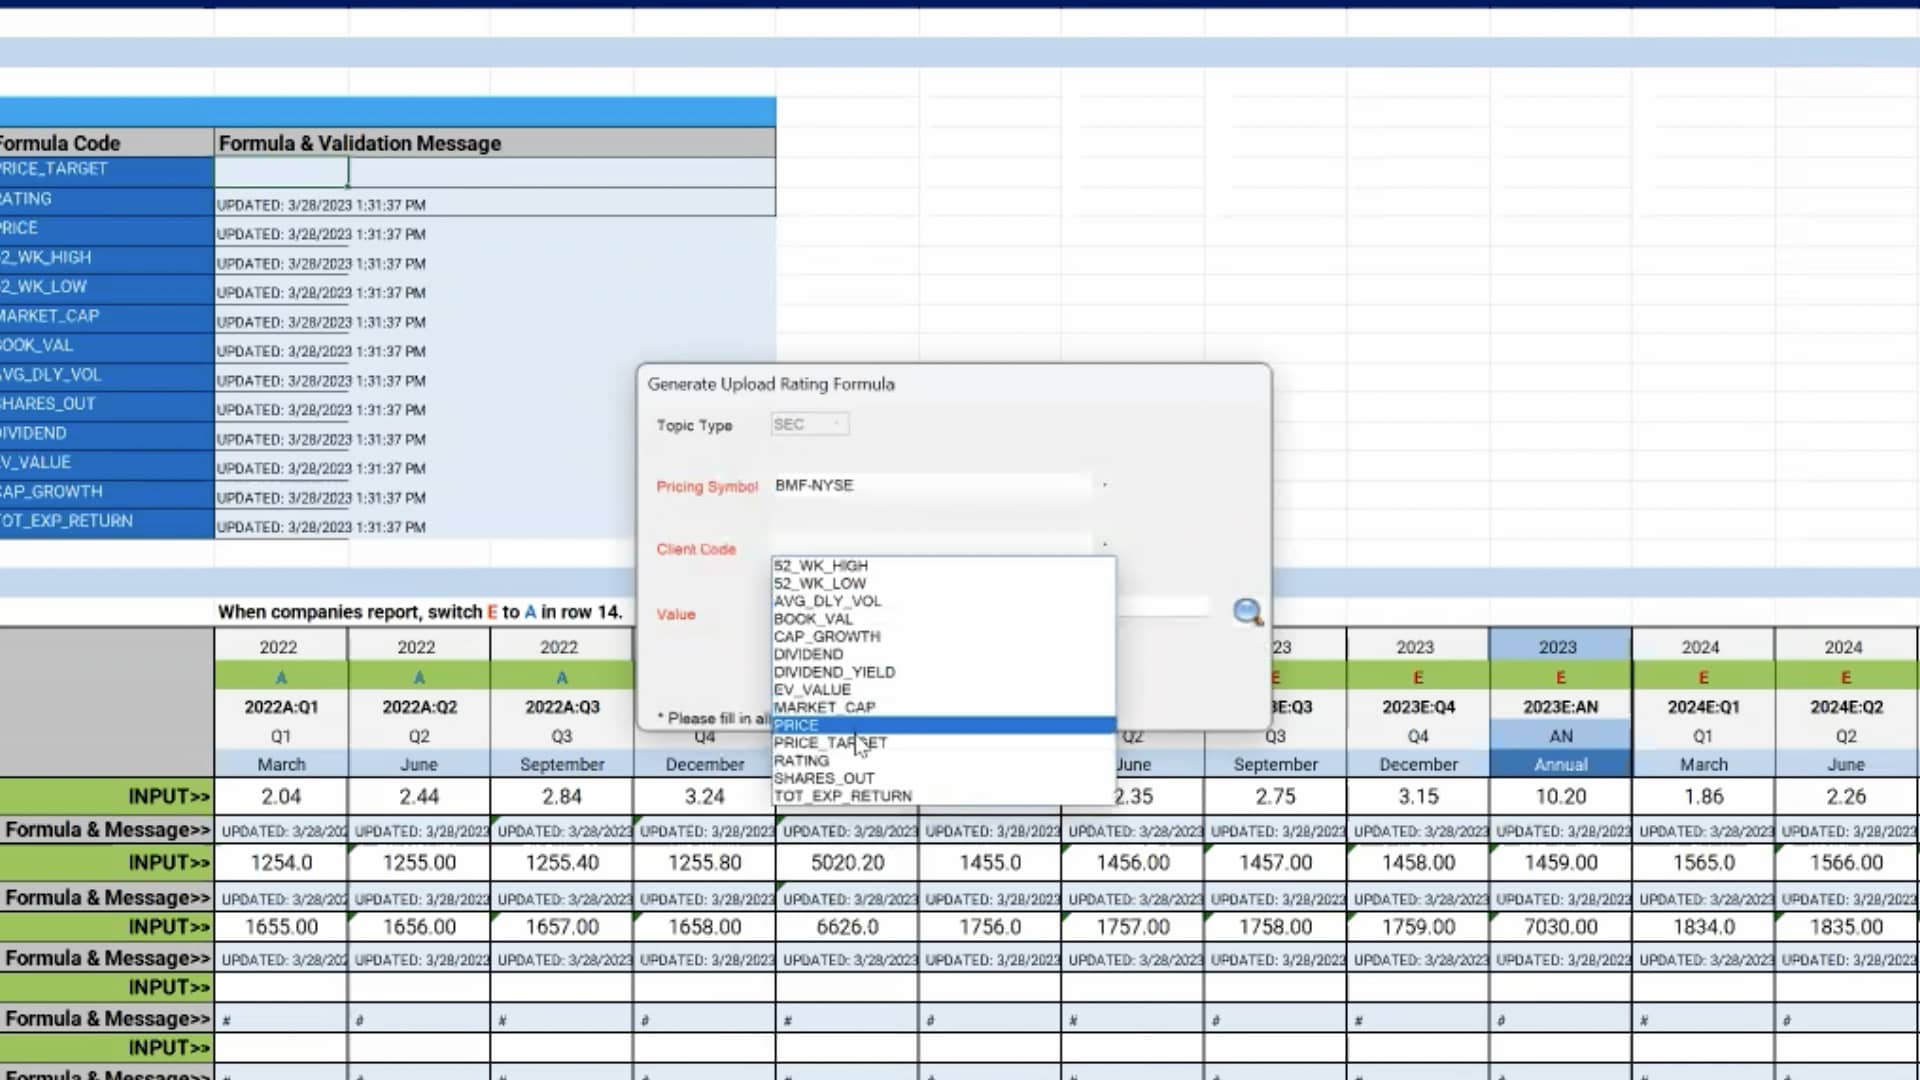Select the INPUT cell containing 2.04

click(x=281, y=796)
